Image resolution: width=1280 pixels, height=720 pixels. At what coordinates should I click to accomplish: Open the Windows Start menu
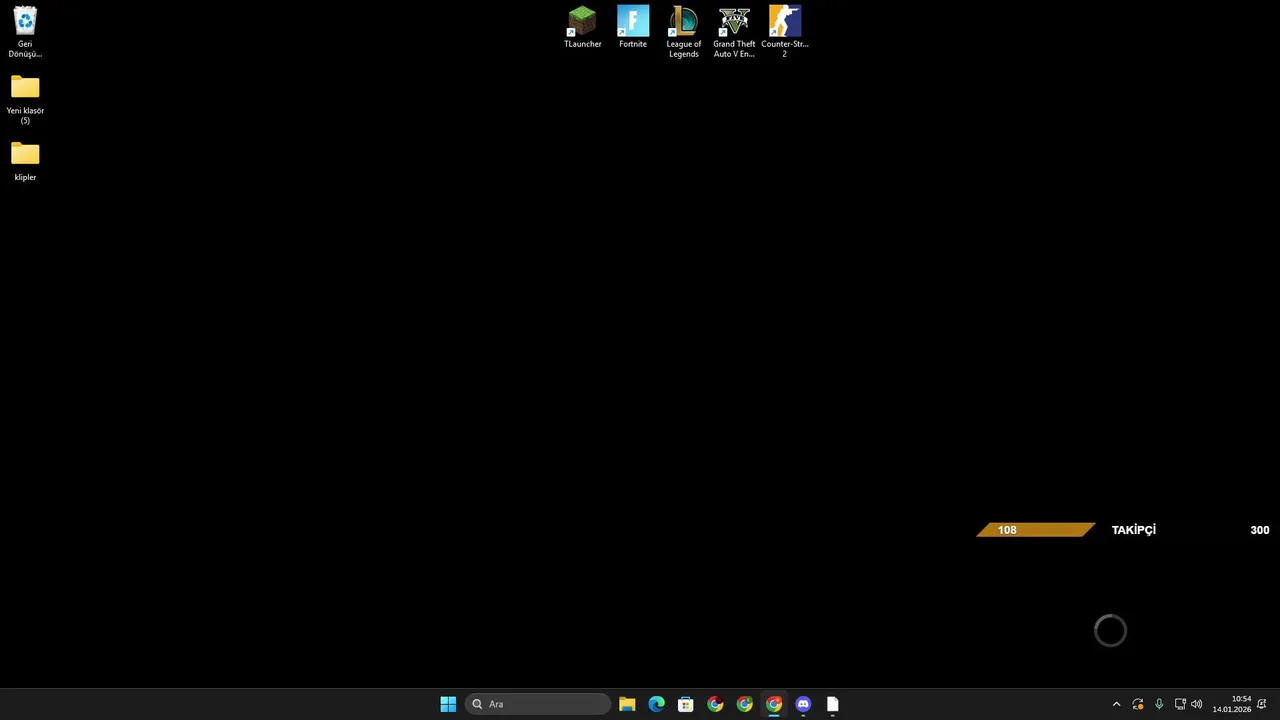pyautogui.click(x=448, y=704)
